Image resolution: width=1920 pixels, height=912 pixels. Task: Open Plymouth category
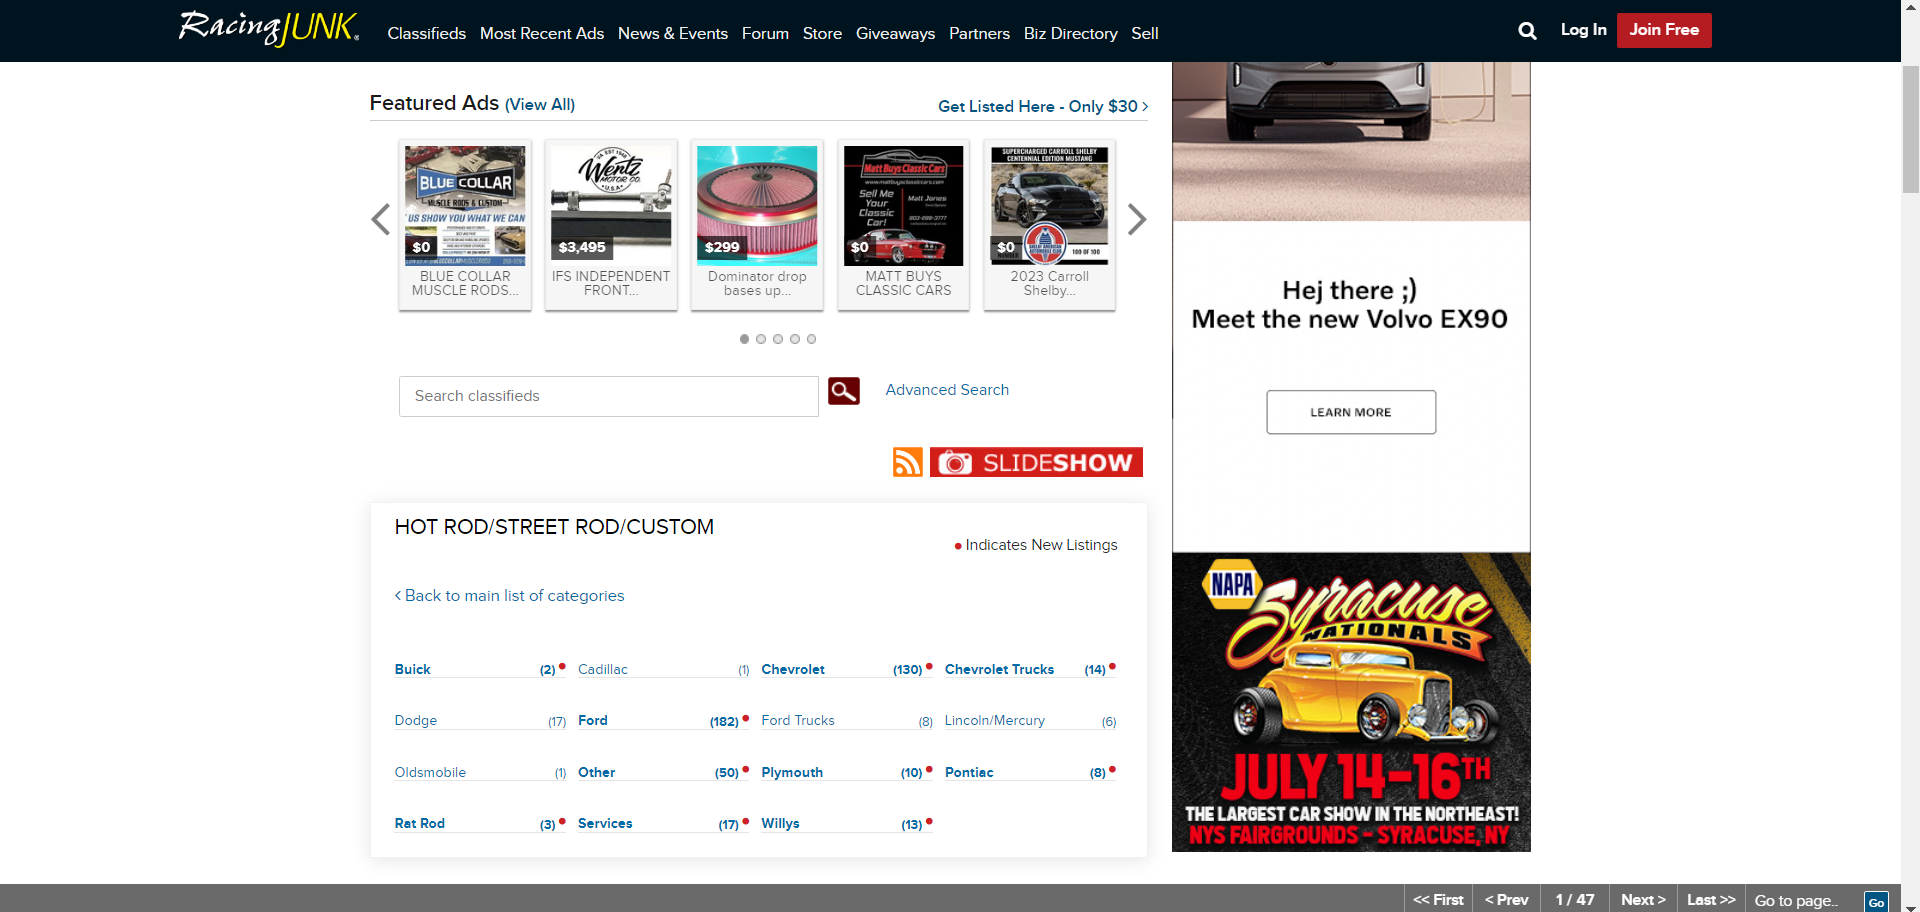click(792, 772)
